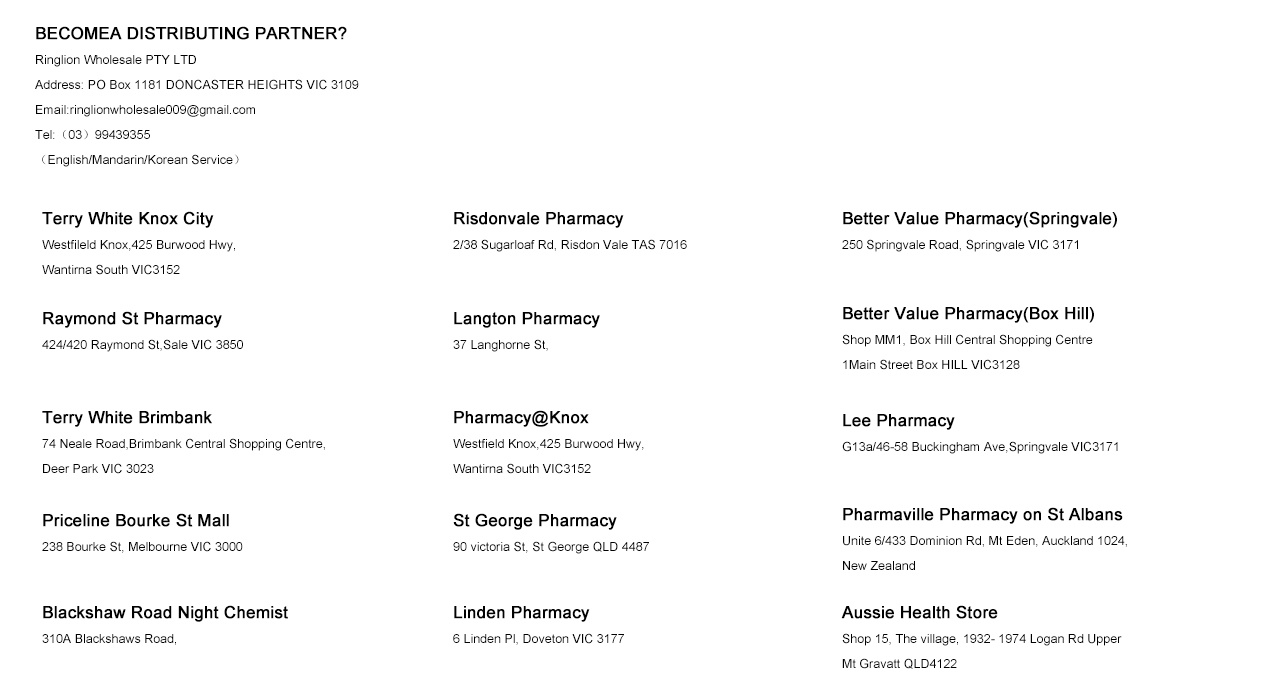Click the Lee Pharmacy heading

point(898,421)
